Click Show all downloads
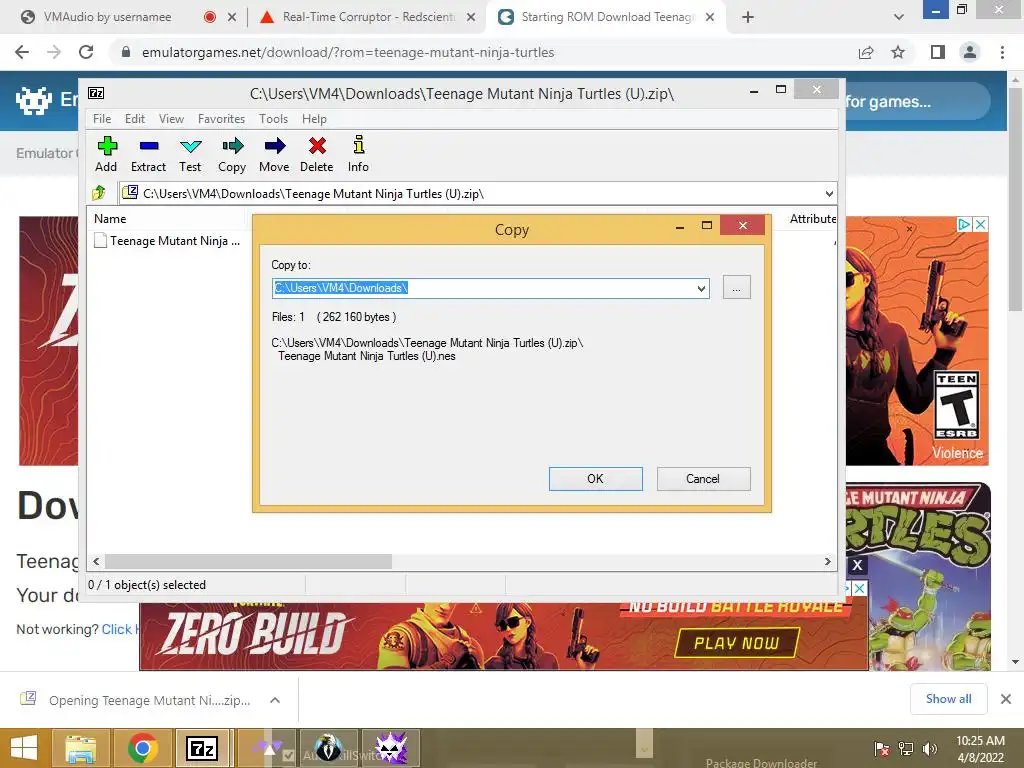Viewport: 1024px width, 768px height. tap(948, 699)
